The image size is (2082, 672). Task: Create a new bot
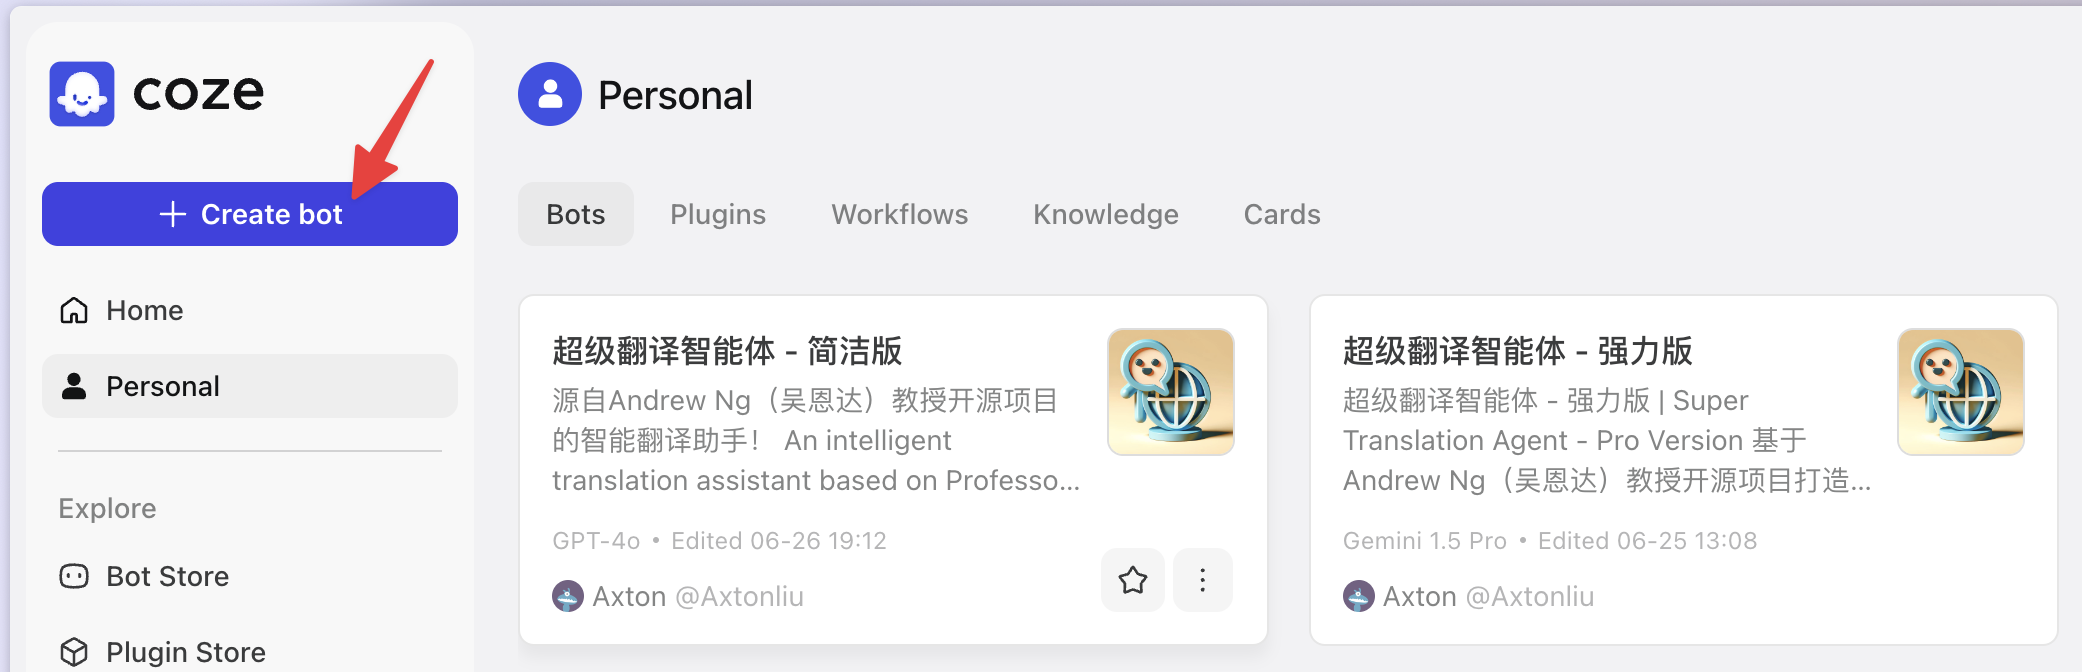[x=250, y=214]
